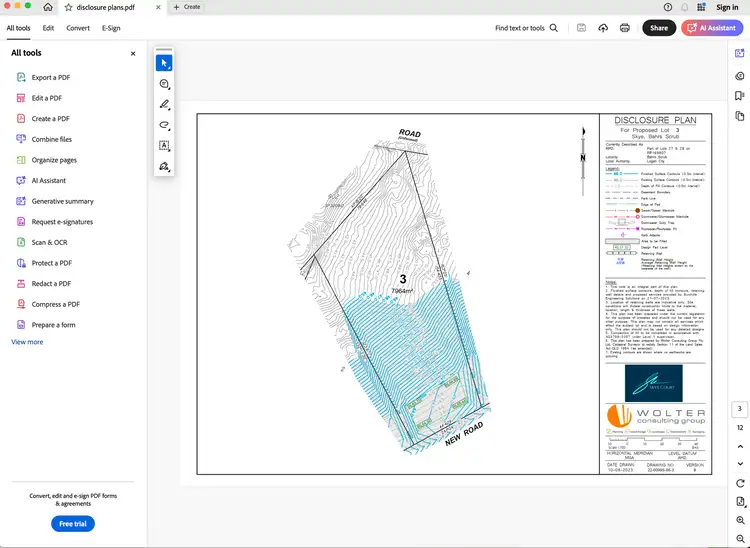Choose the add comment tool
This screenshot has width=750, height=548.
click(x=164, y=84)
